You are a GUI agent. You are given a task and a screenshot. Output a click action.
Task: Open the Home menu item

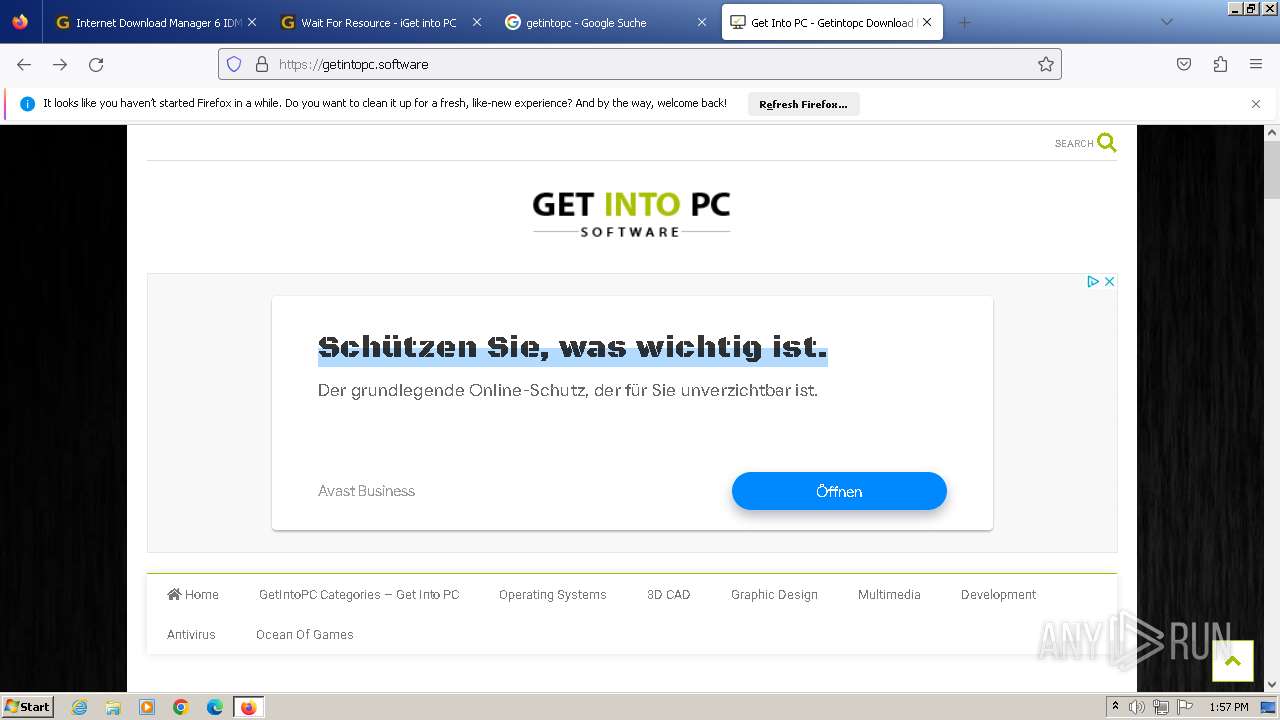pos(193,594)
